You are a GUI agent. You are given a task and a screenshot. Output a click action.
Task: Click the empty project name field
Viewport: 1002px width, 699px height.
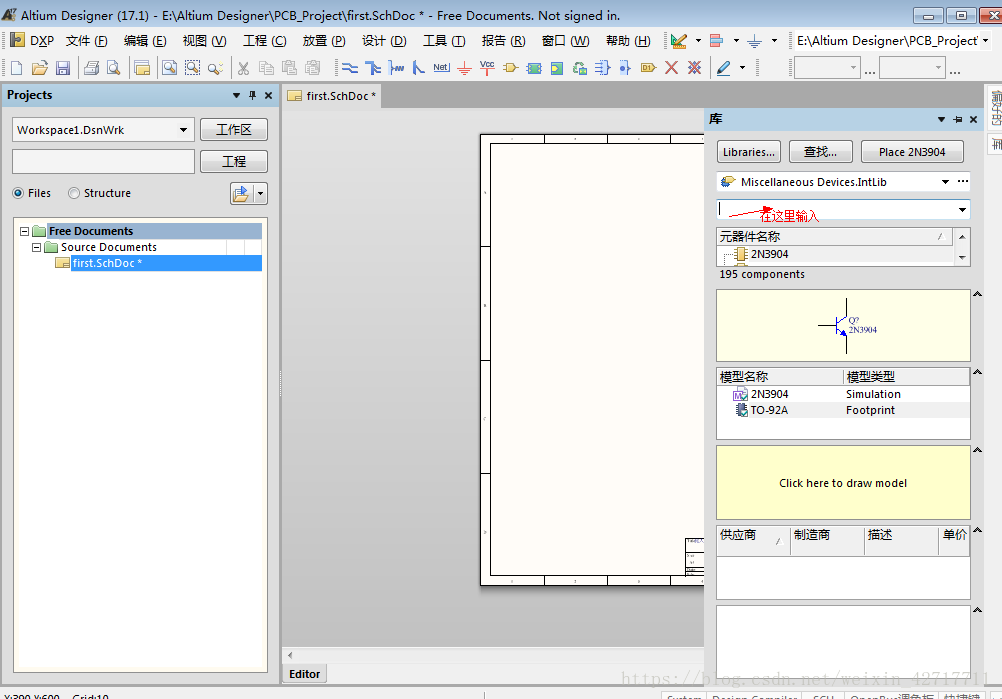(x=104, y=162)
